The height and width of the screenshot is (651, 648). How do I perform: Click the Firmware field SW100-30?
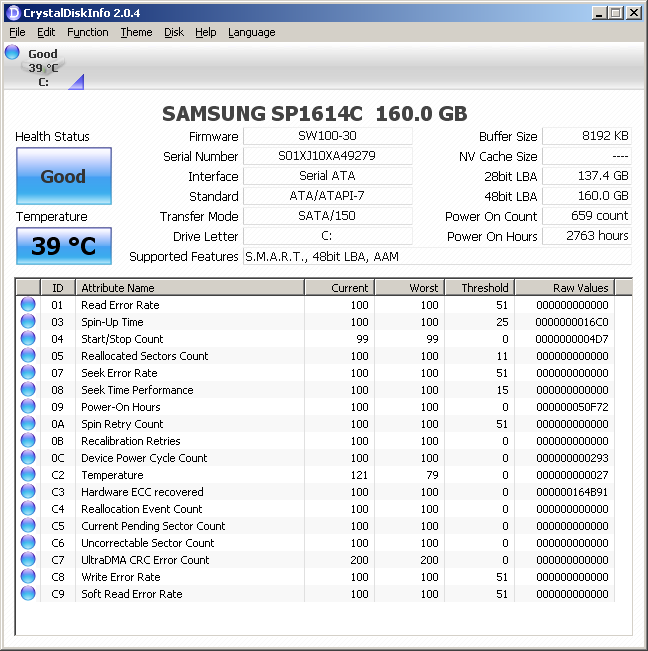(x=328, y=136)
